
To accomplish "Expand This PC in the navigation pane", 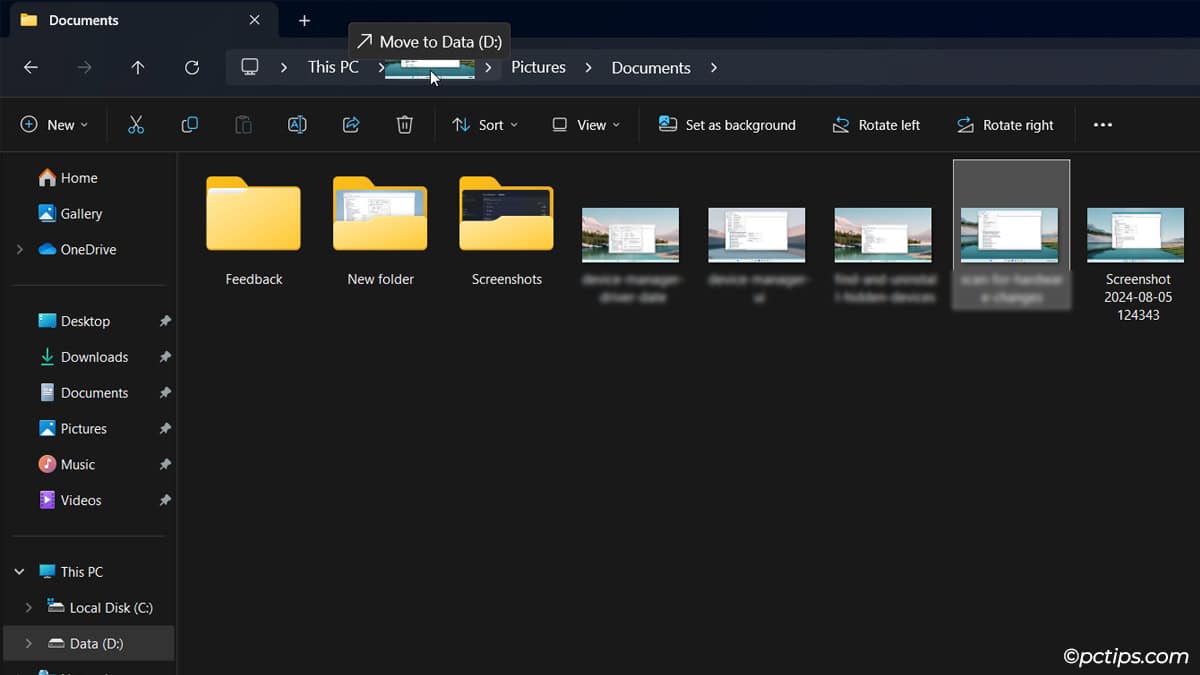I will pyautogui.click(x=18, y=571).
